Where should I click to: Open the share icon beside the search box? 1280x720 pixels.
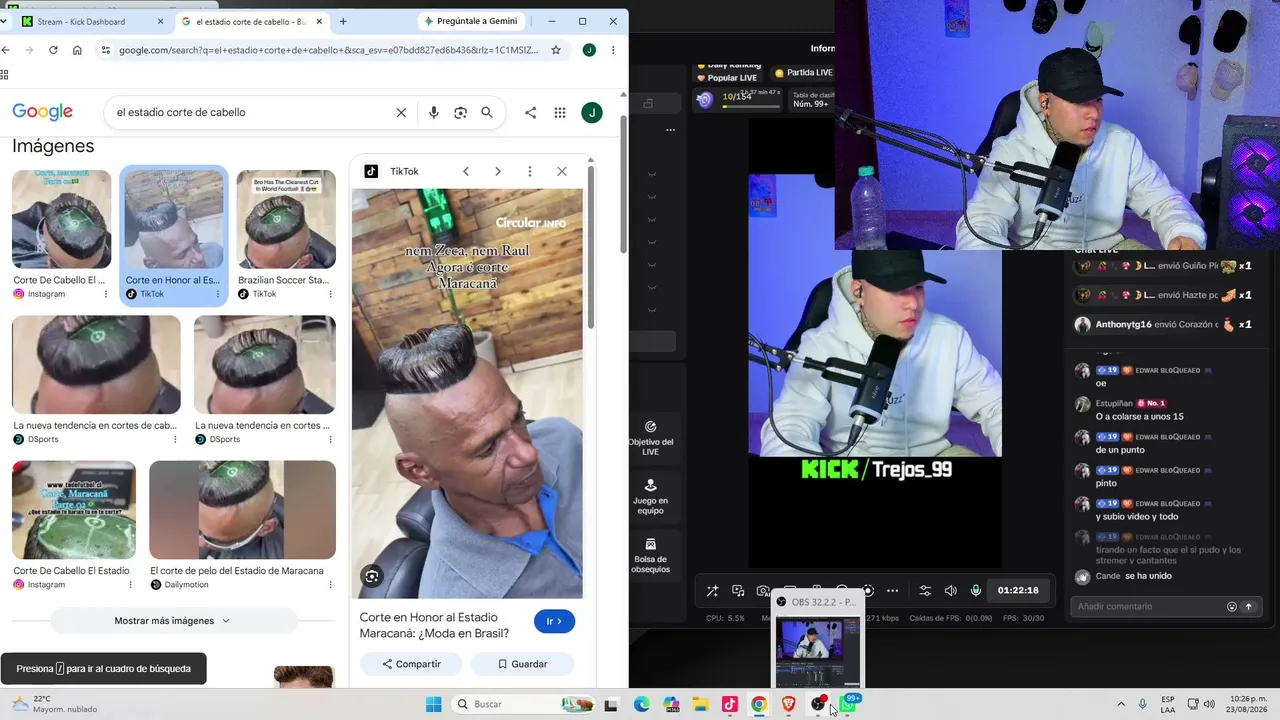click(530, 113)
